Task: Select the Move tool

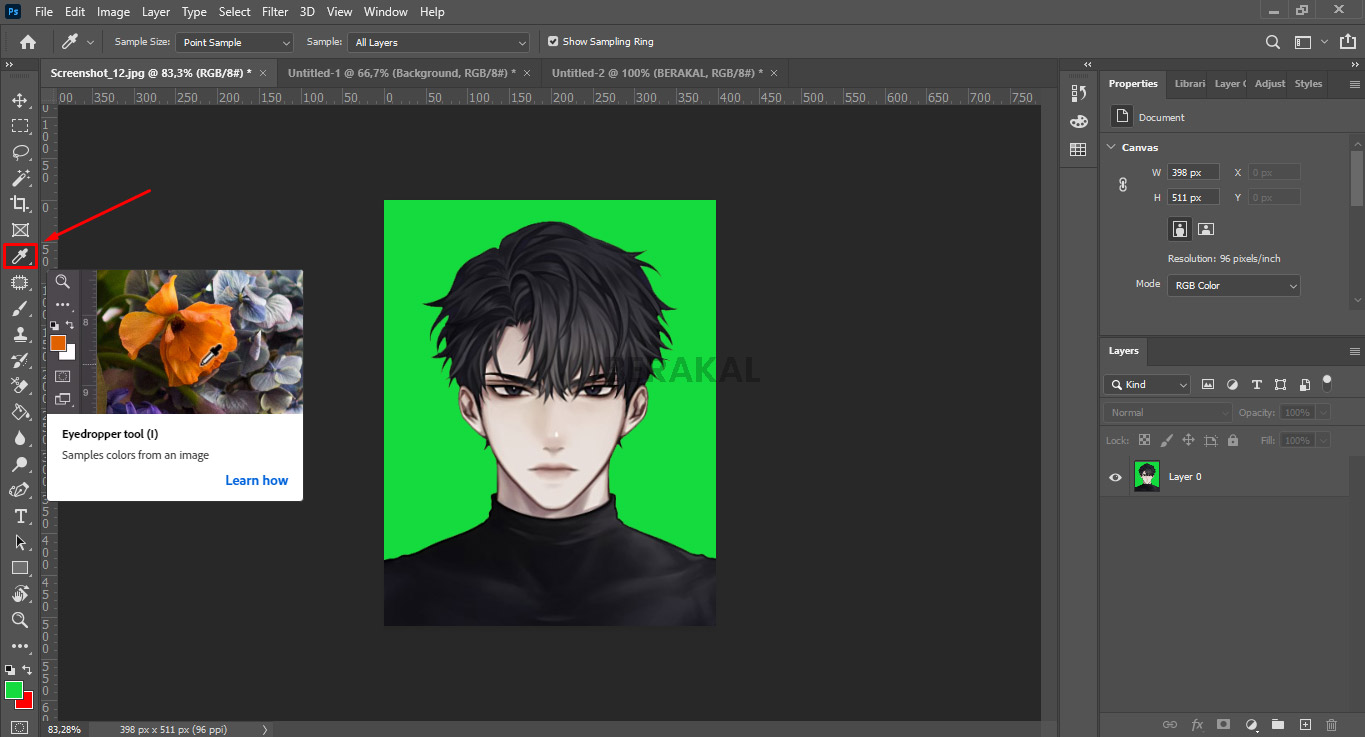Action: (x=19, y=100)
